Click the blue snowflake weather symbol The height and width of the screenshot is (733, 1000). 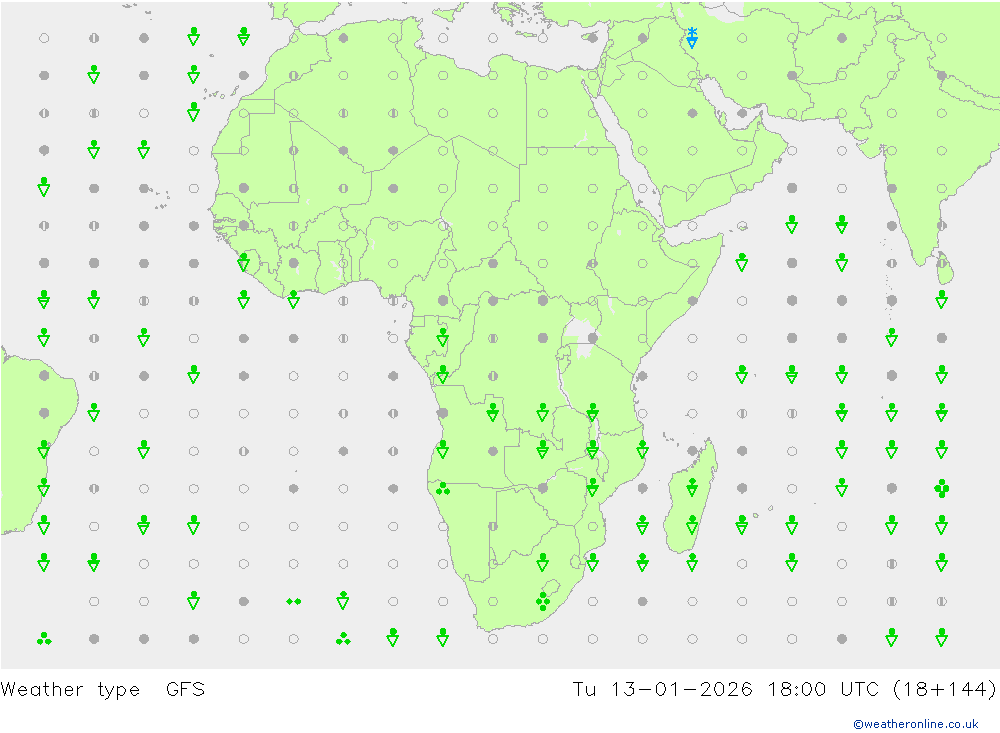692,38
